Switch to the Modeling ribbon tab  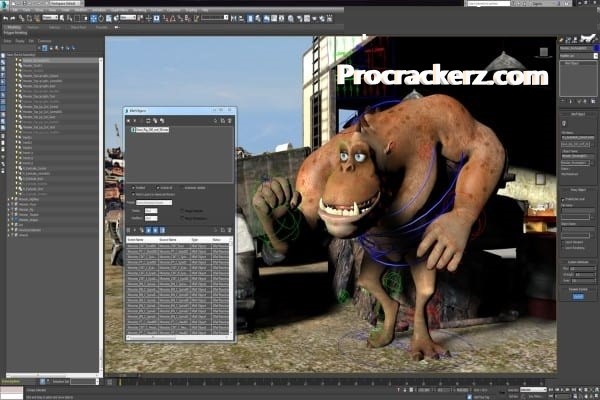tap(14, 27)
